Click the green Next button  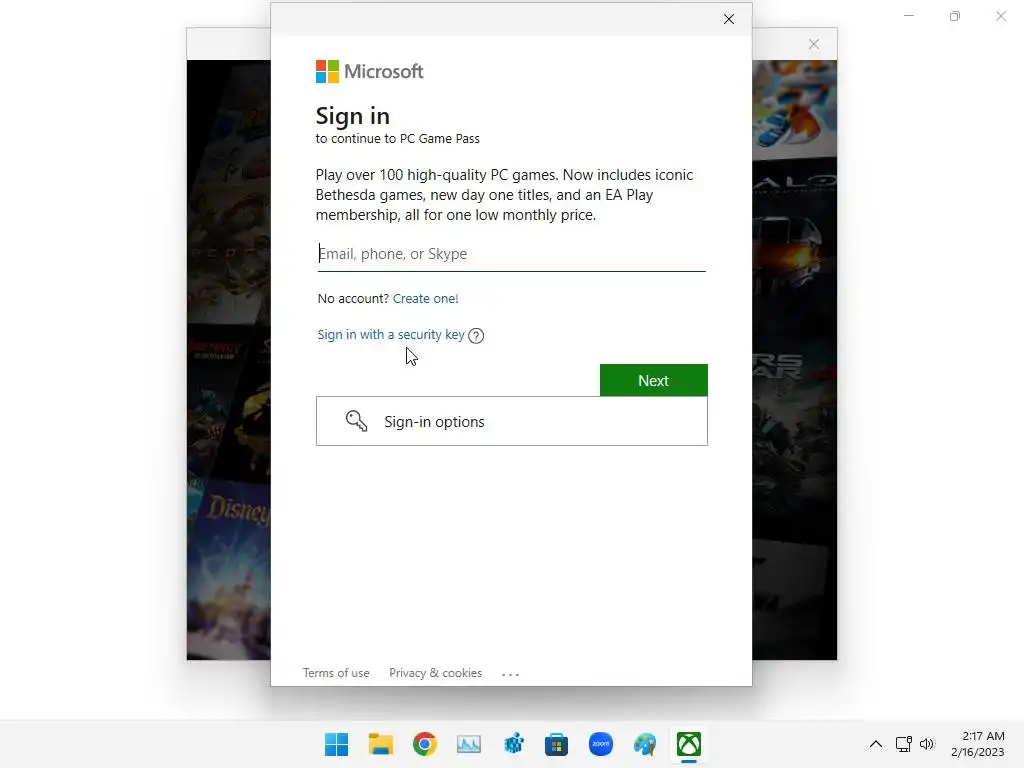coord(653,380)
